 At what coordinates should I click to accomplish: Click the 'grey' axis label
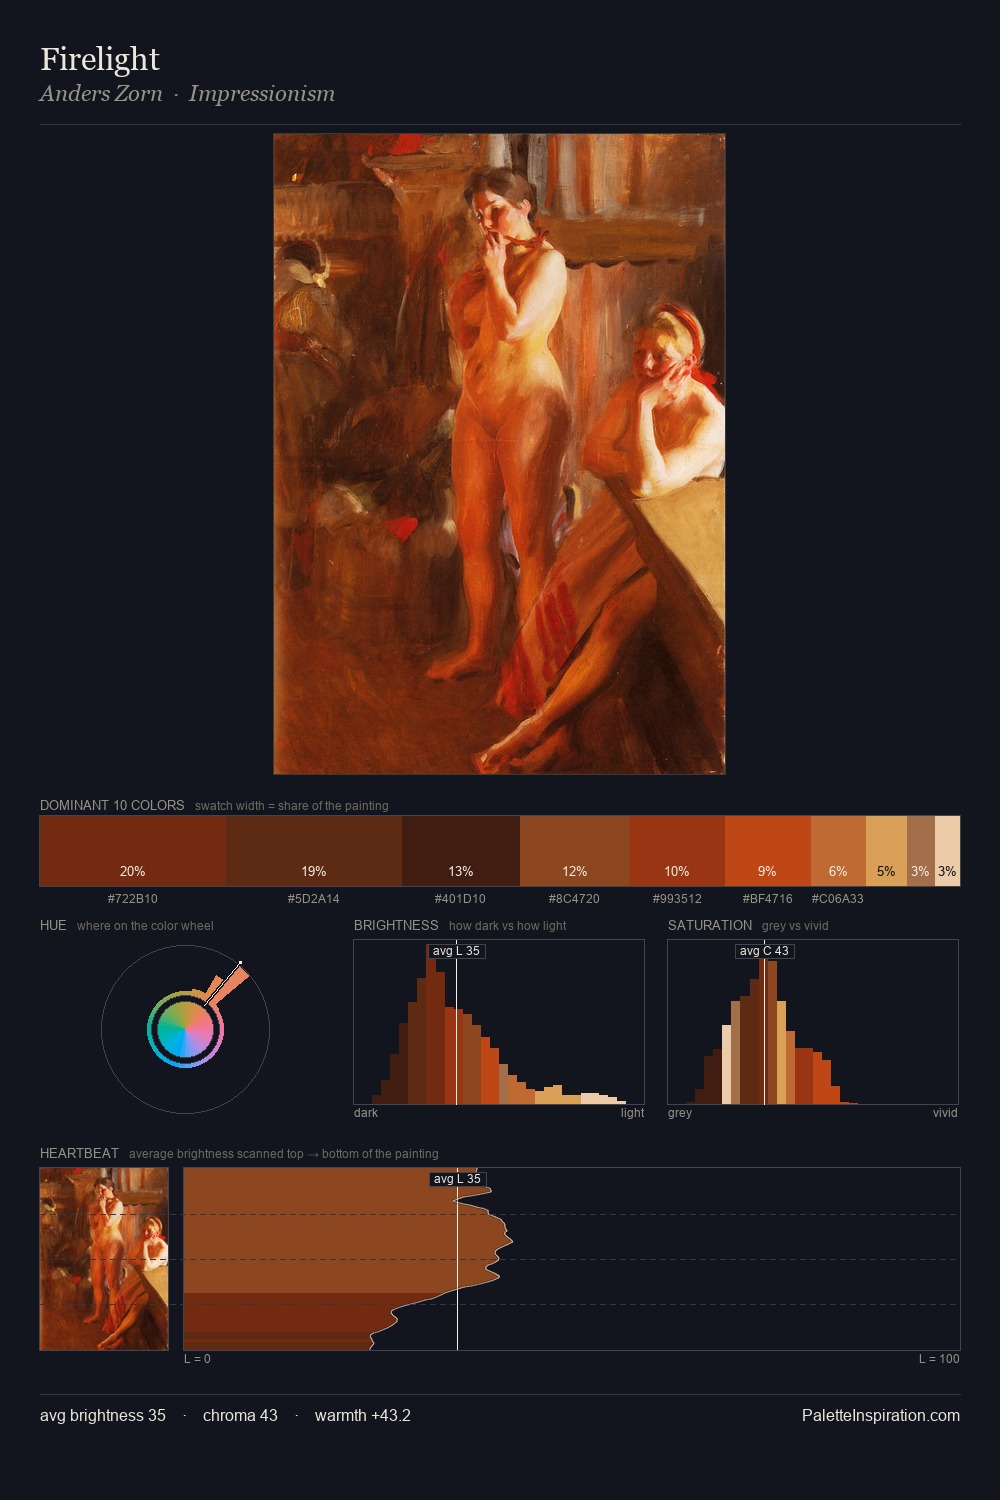point(680,1113)
